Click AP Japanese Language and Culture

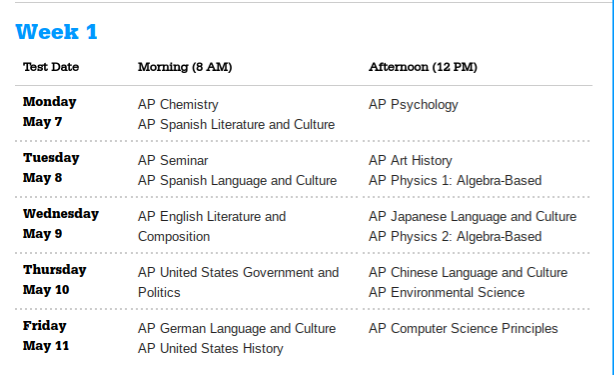(x=472, y=216)
